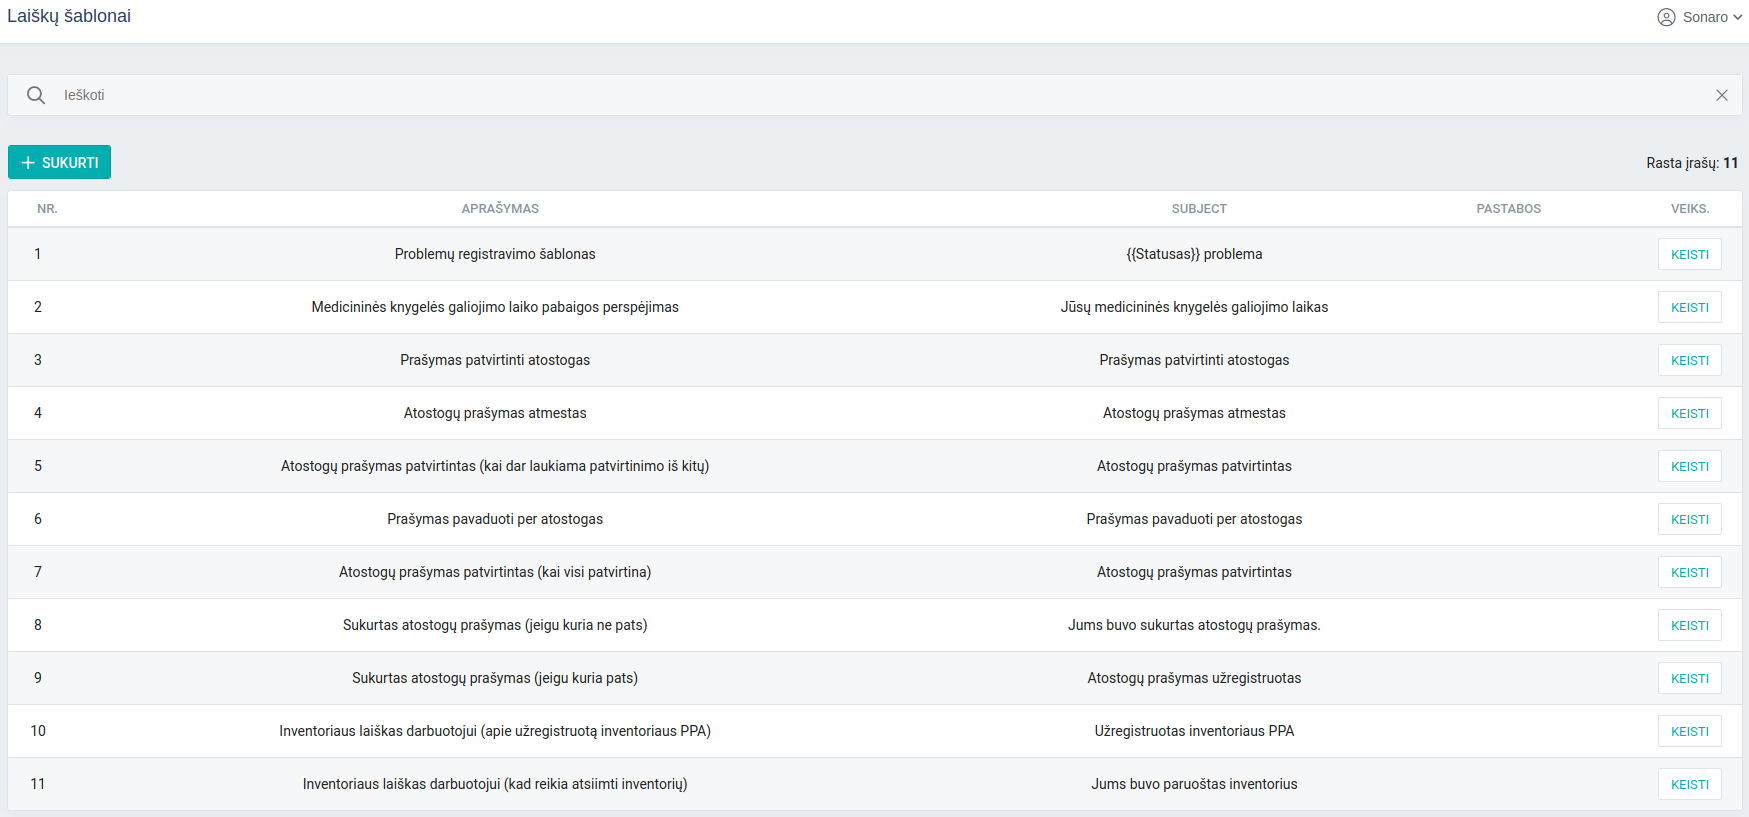This screenshot has width=1749, height=817.
Task: Edit row 8 sukurtas atostogų prašymas
Action: coord(1689,625)
